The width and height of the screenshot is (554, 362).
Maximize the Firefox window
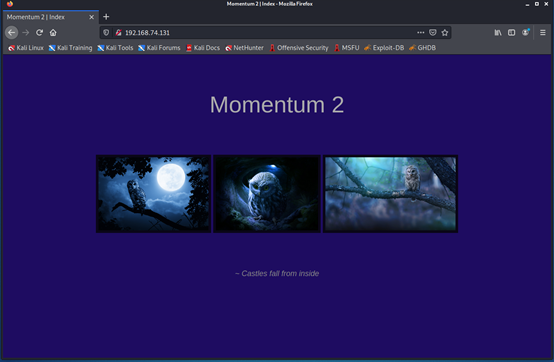[x=537, y=4]
